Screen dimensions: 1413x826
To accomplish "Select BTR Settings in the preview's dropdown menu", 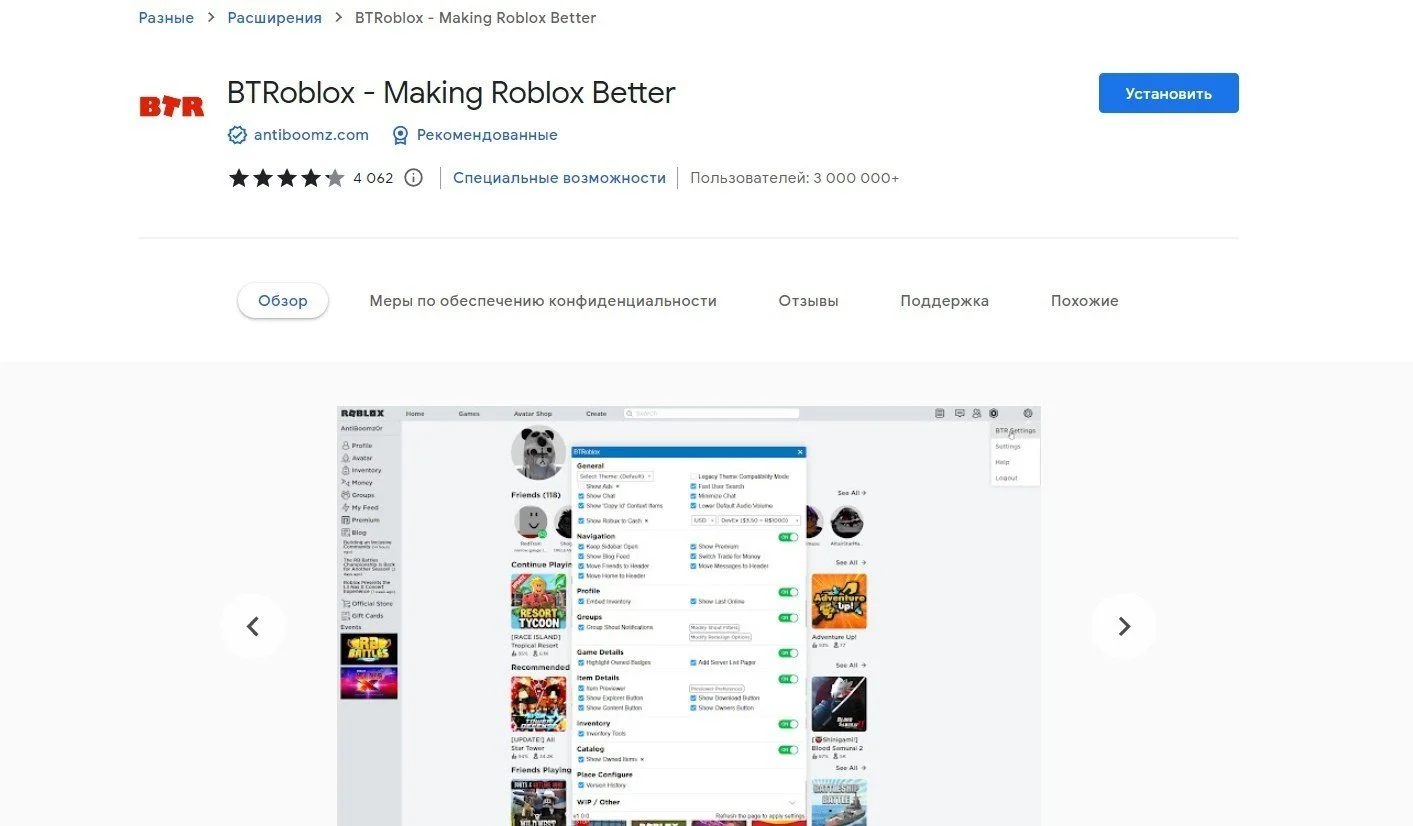I will click(x=1015, y=431).
